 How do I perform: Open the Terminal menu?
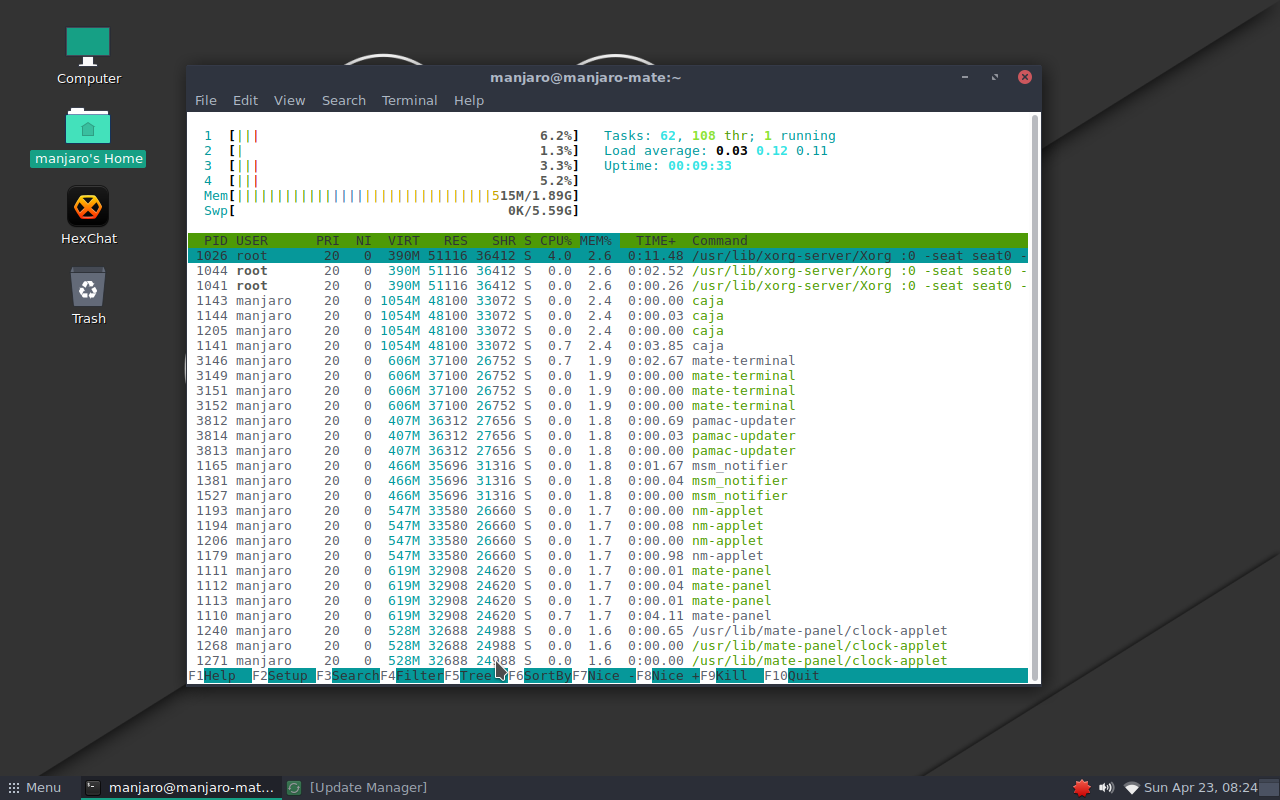pos(409,100)
